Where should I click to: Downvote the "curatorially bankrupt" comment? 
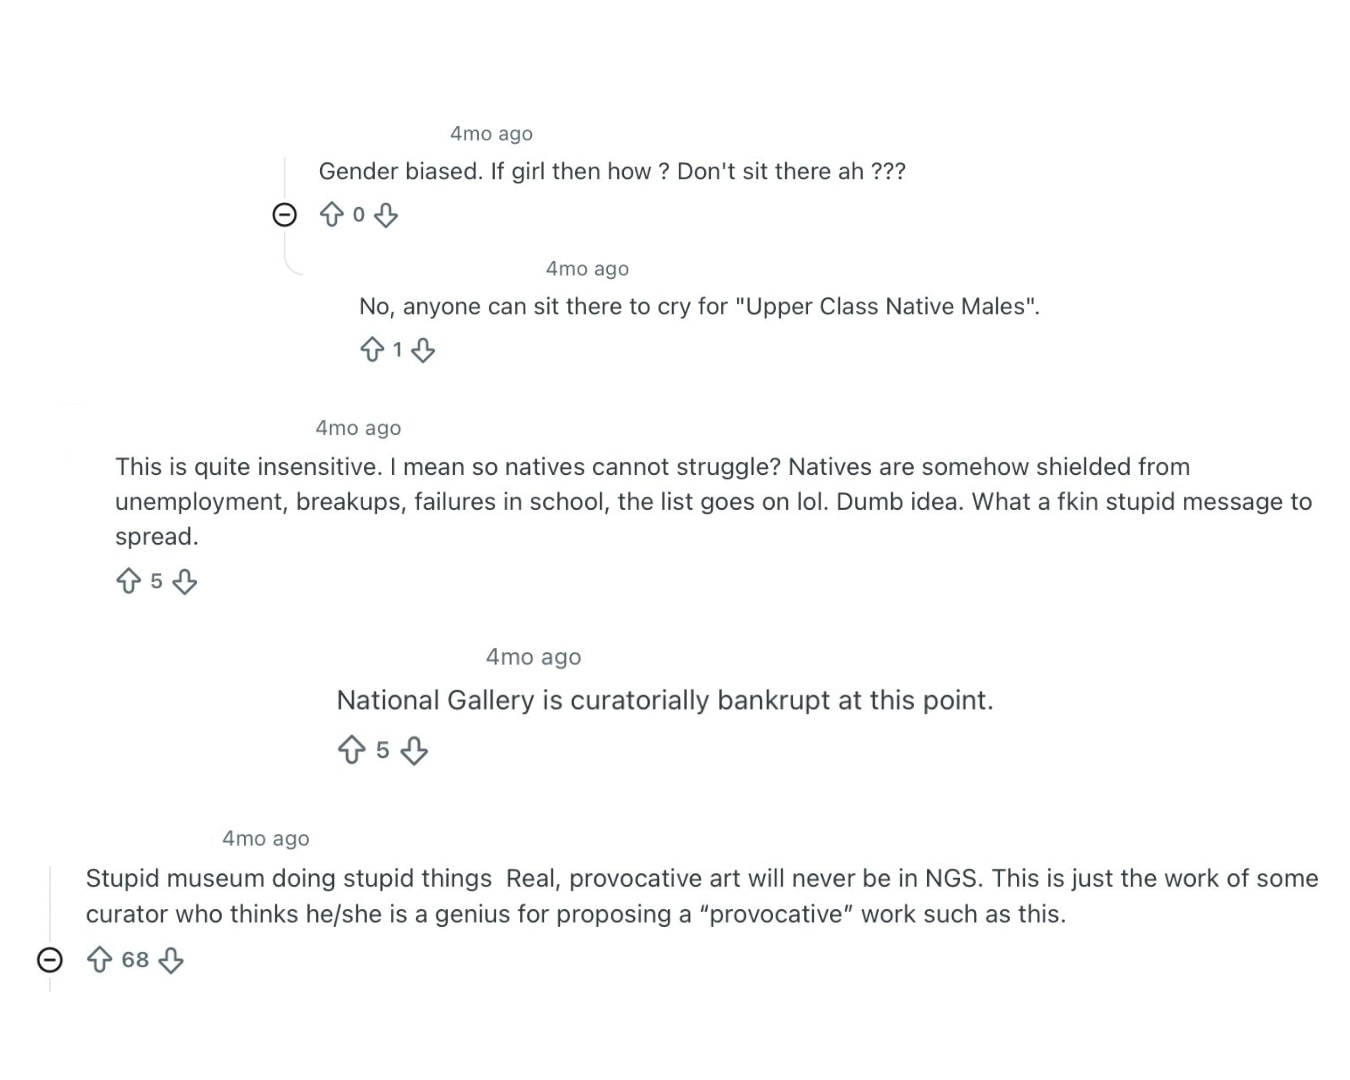414,750
